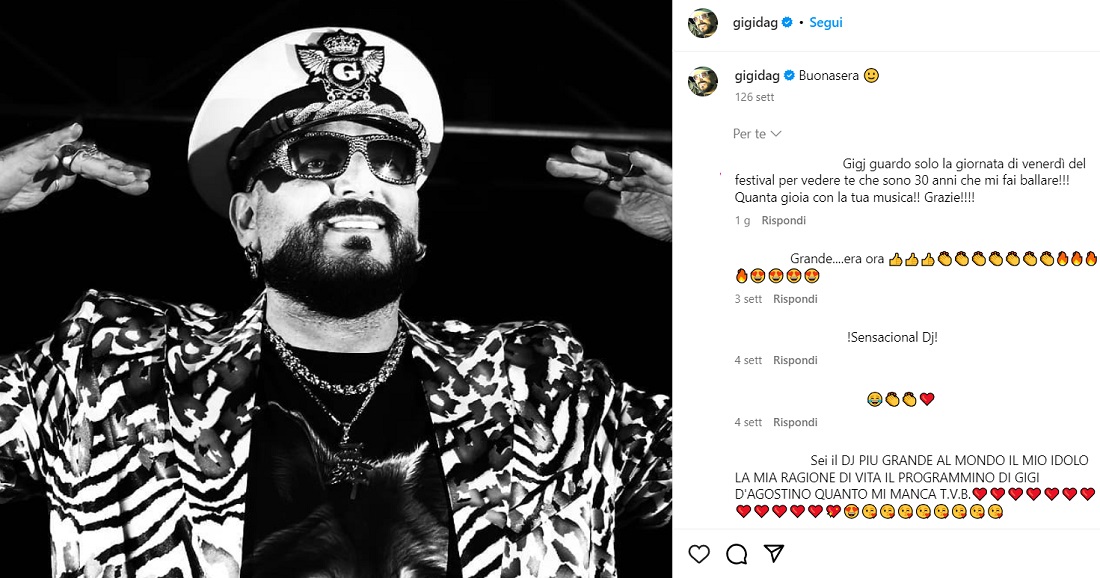Viewport: 1100px width, 578px height.
Task: Share the post via paper plane icon
Action: coord(773,554)
